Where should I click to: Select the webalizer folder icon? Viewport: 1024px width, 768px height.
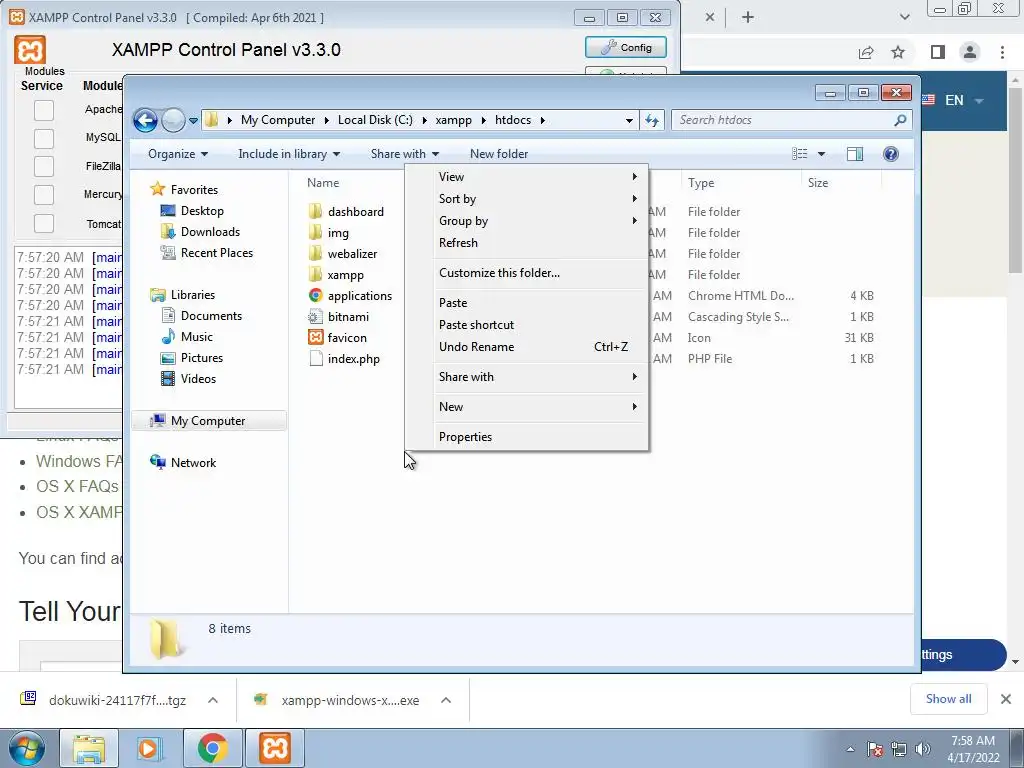point(315,253)
